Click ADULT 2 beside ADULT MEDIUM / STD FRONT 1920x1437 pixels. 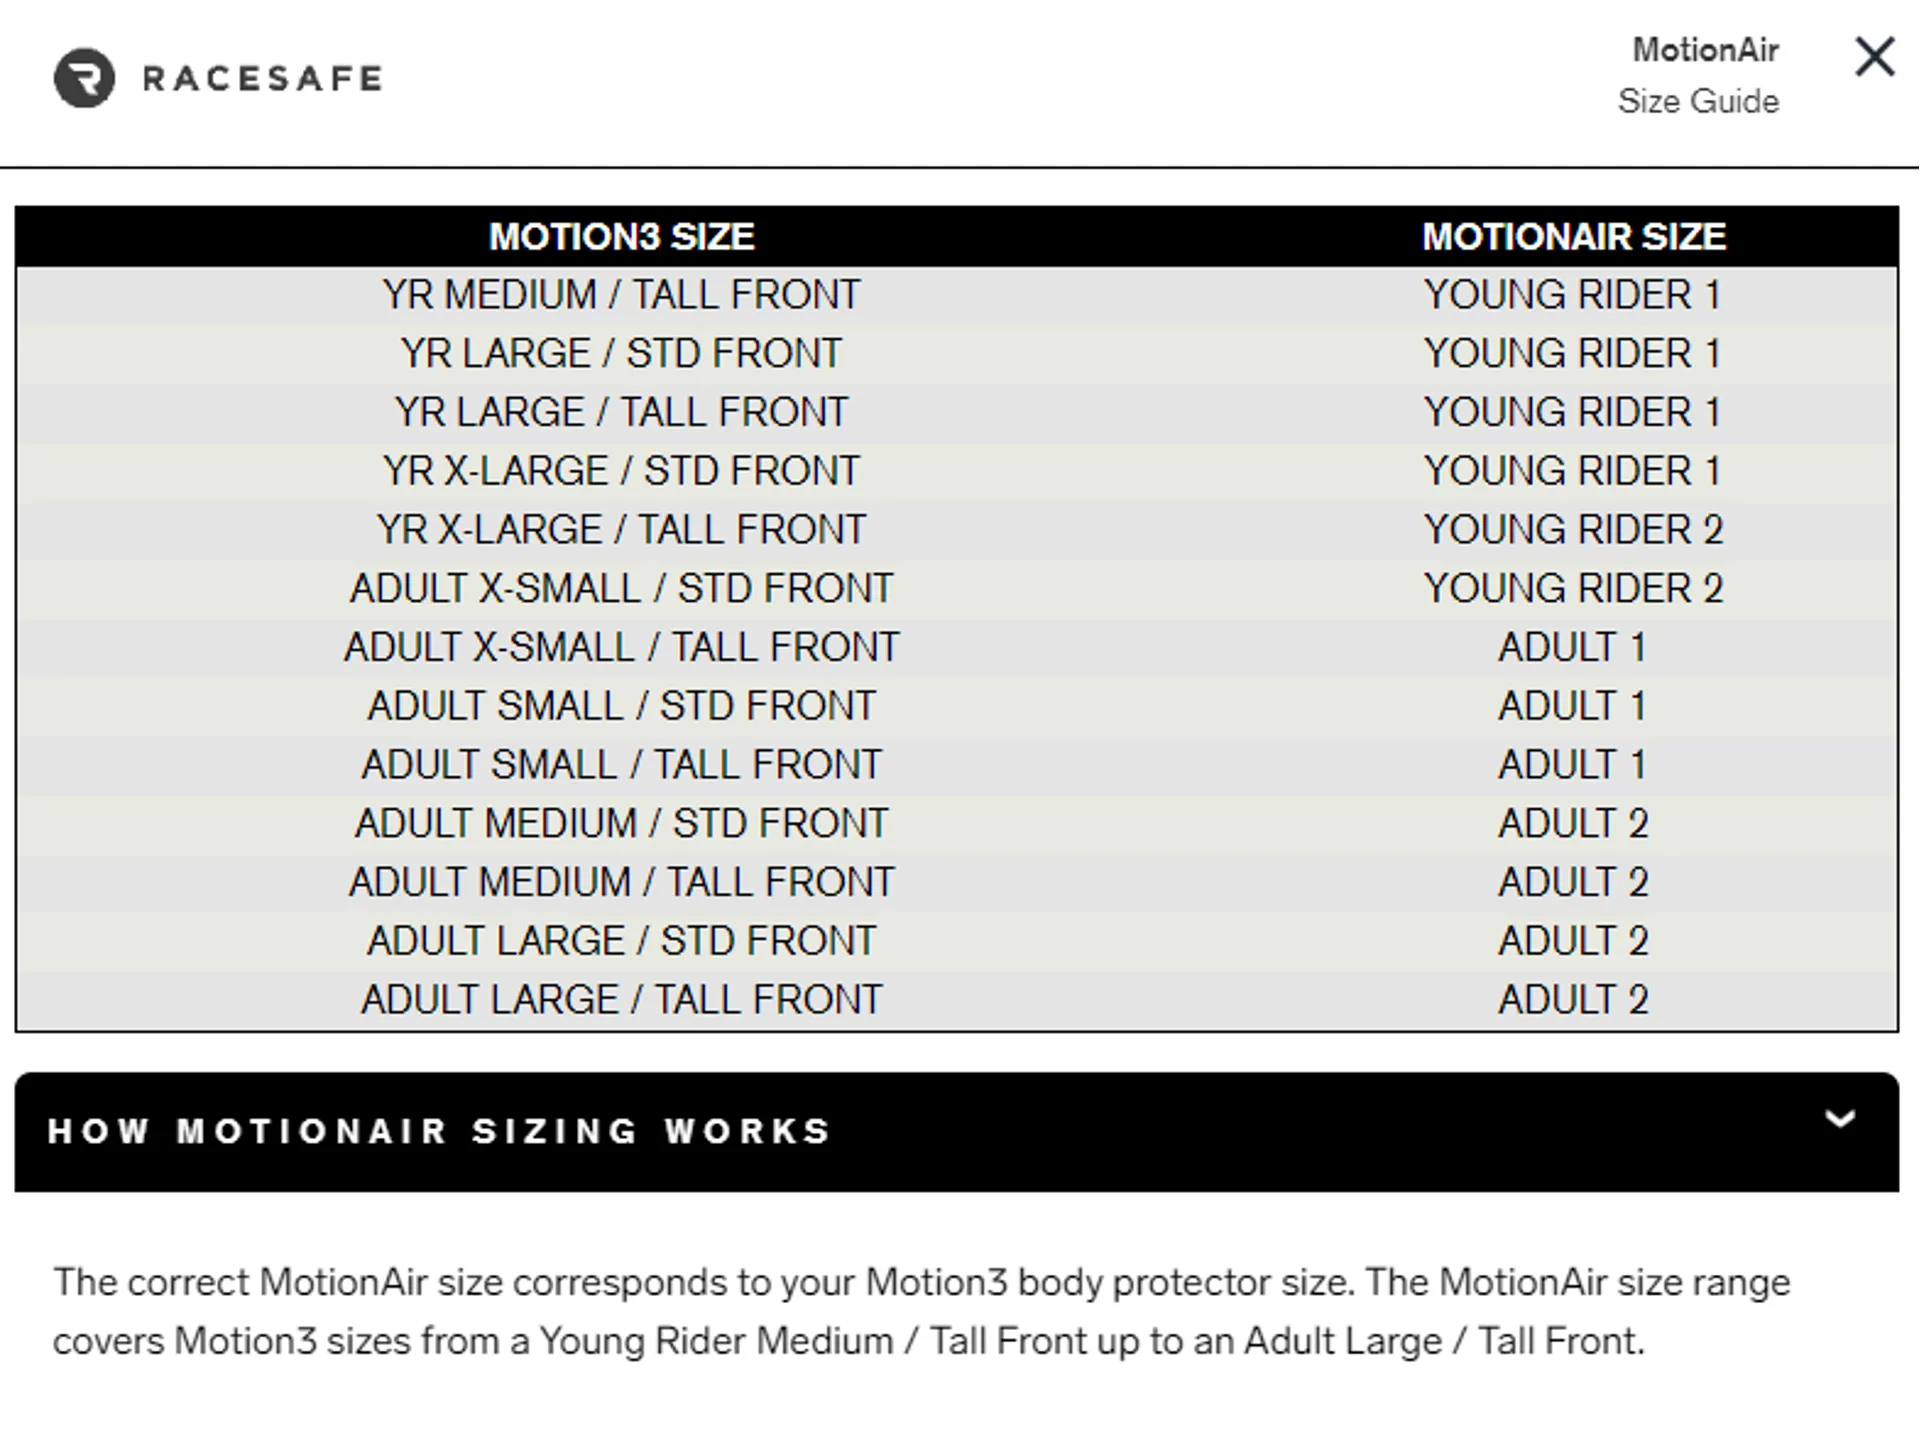coord(1573,824)
